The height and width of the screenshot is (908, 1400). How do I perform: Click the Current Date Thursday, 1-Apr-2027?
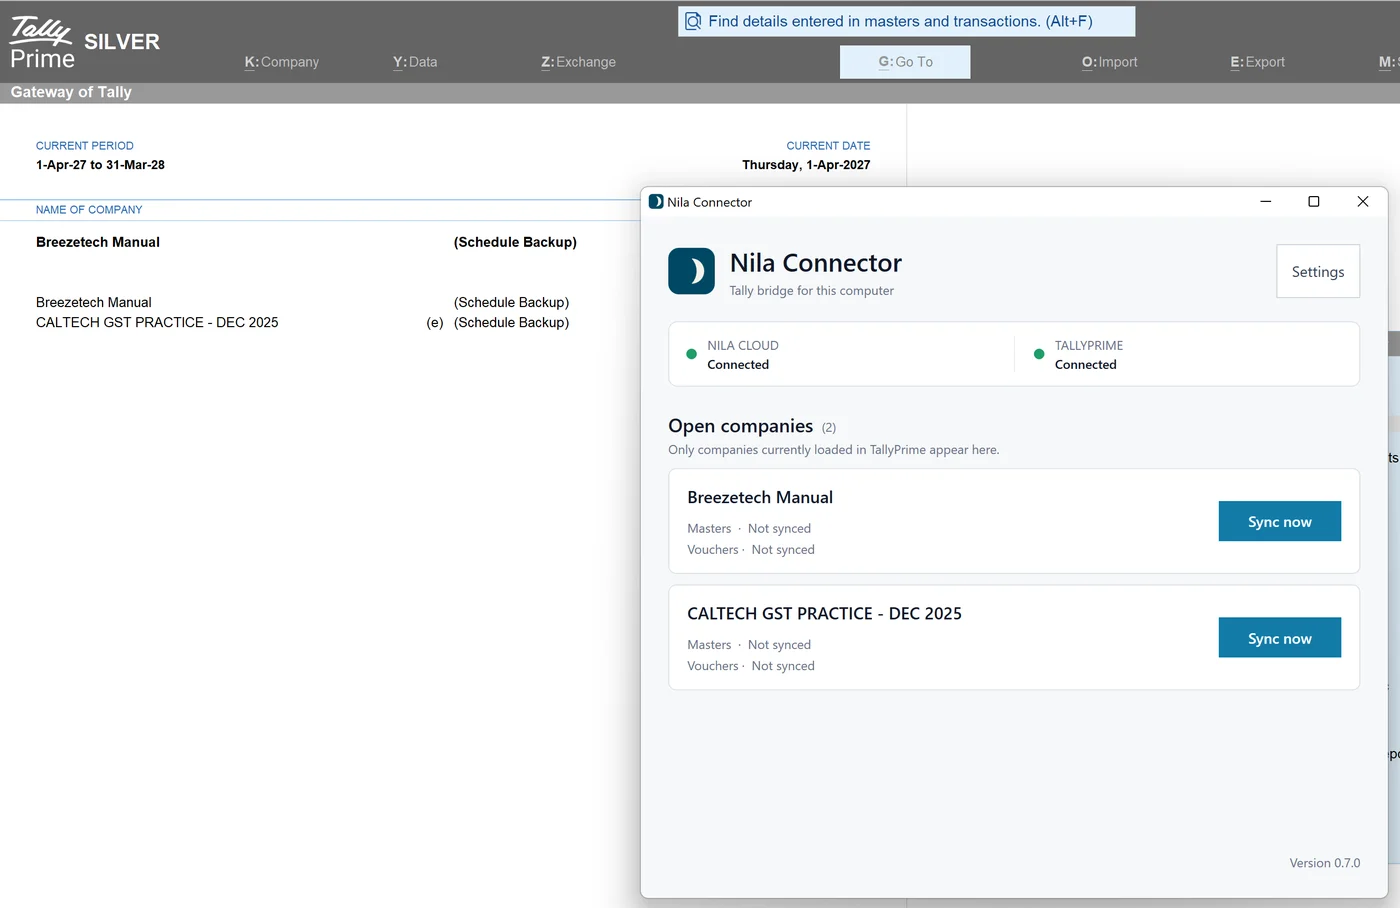tap(806, 165)
